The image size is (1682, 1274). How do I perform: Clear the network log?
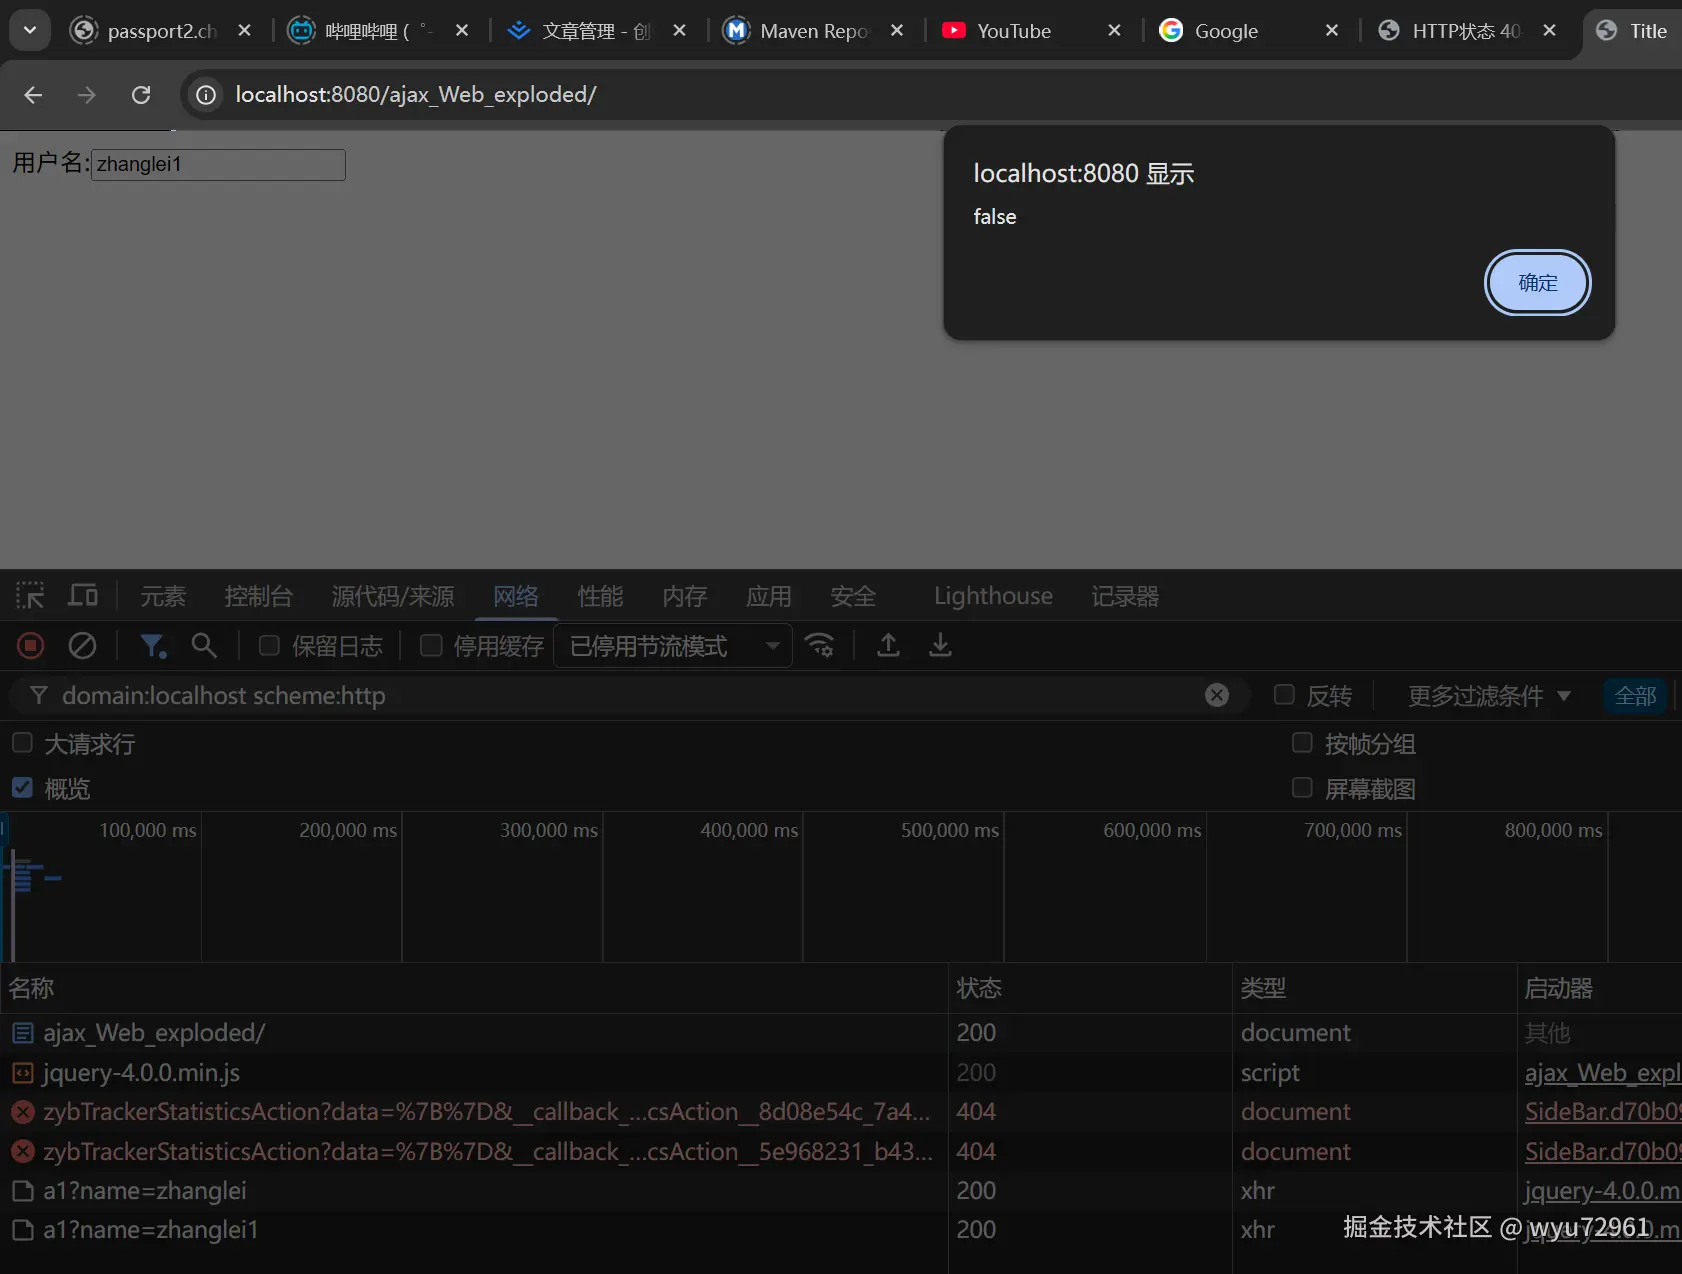point(82,646)
